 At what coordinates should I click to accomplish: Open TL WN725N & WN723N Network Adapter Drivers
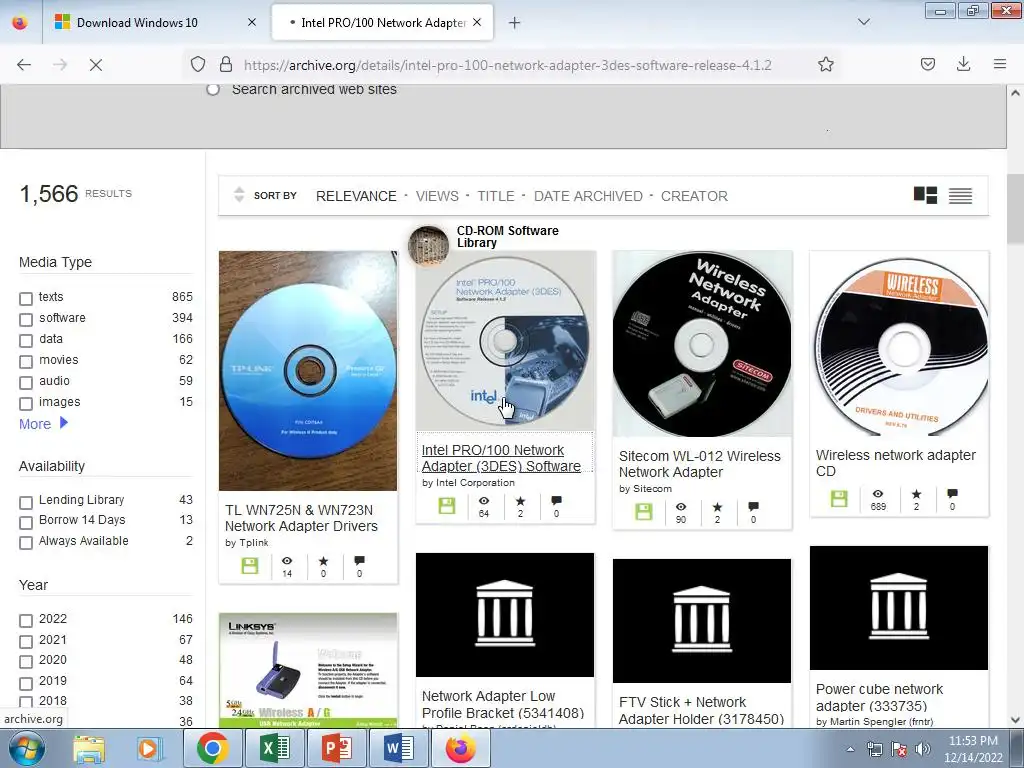[x=301, y=518]
